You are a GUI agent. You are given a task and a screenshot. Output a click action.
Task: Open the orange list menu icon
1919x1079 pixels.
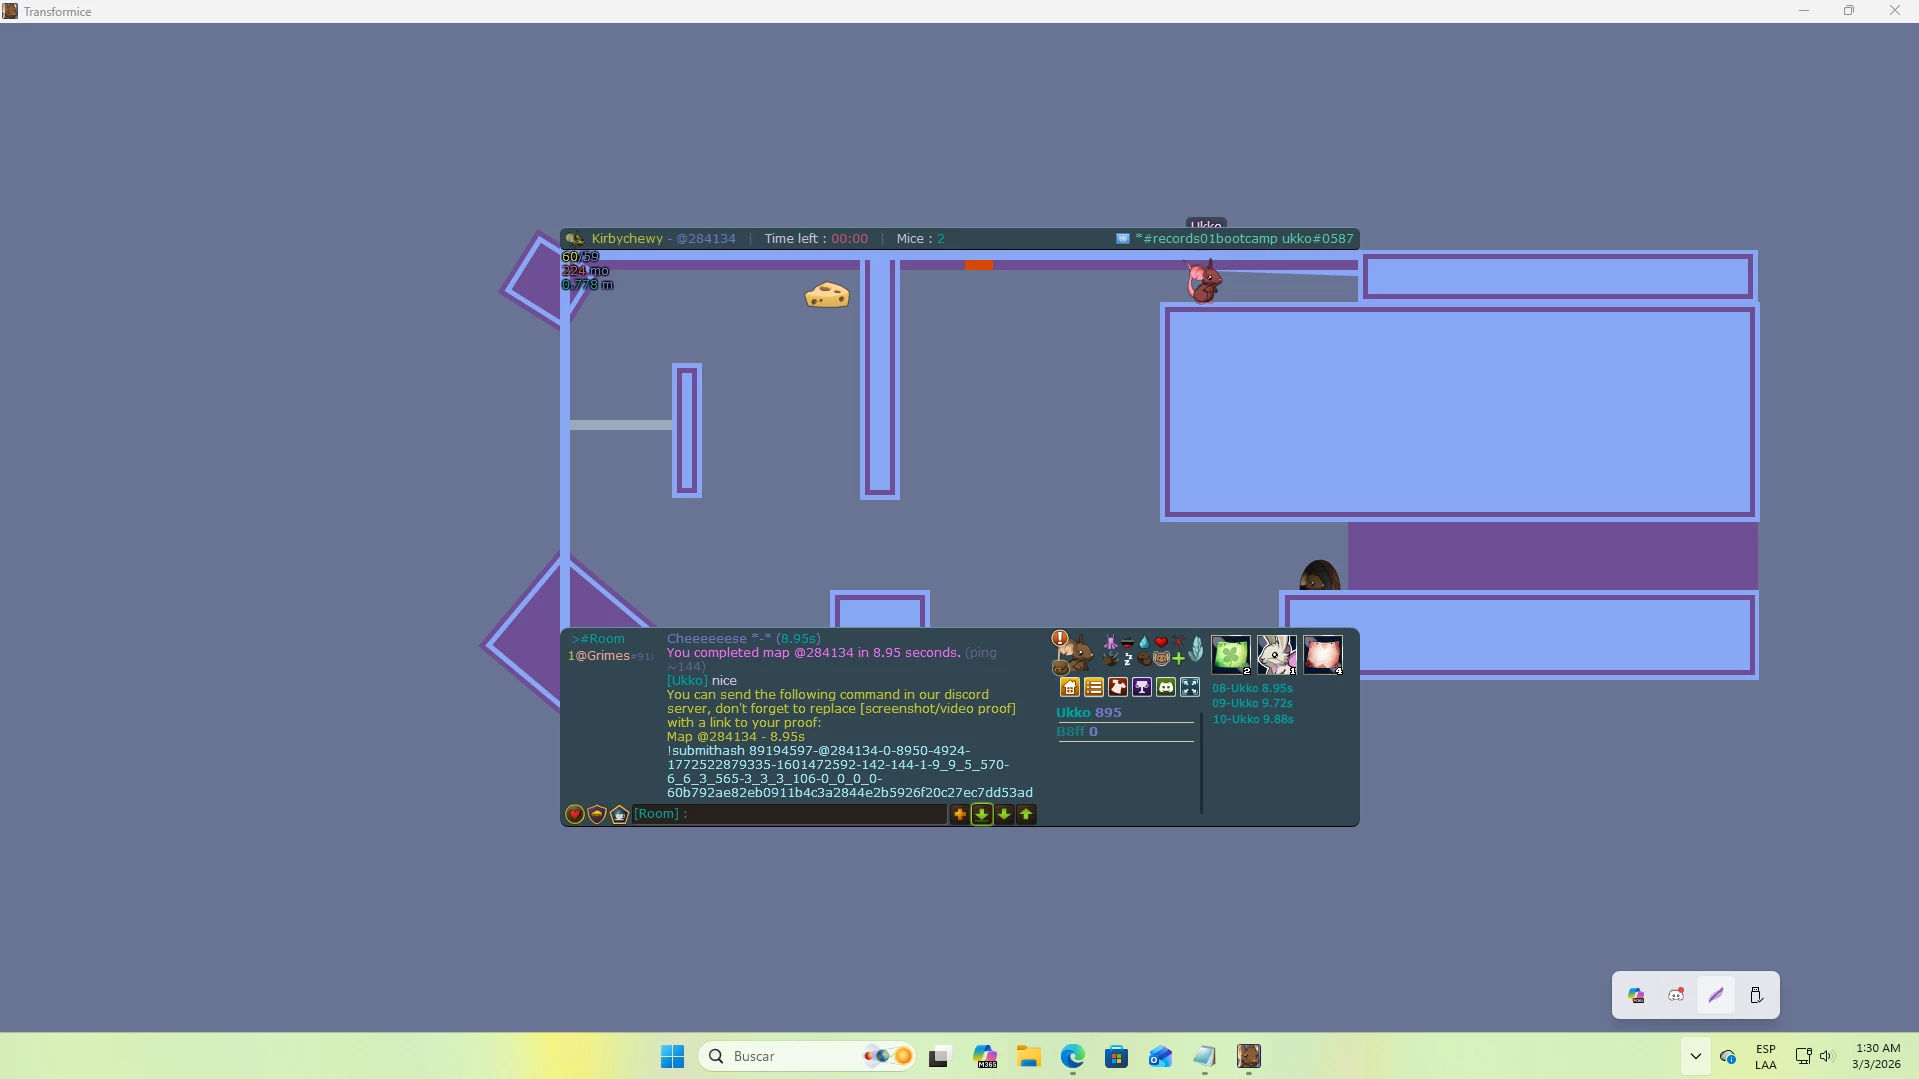pyautogui.click(x=1093, y=687)
